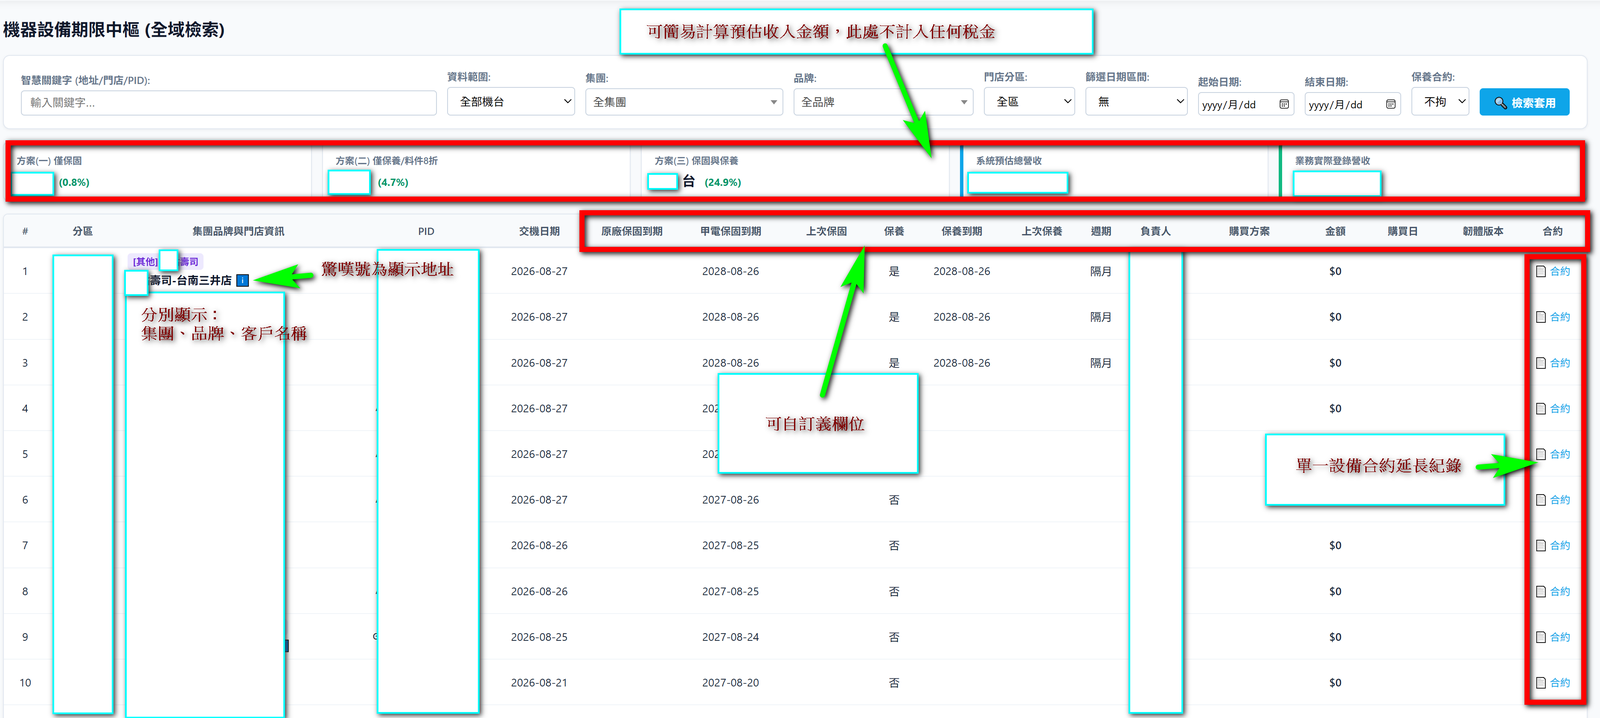Open the 篩選日期區間 dropdown
The width and height of the screenshot is (1600, 718).
(x=1136, y=102)
